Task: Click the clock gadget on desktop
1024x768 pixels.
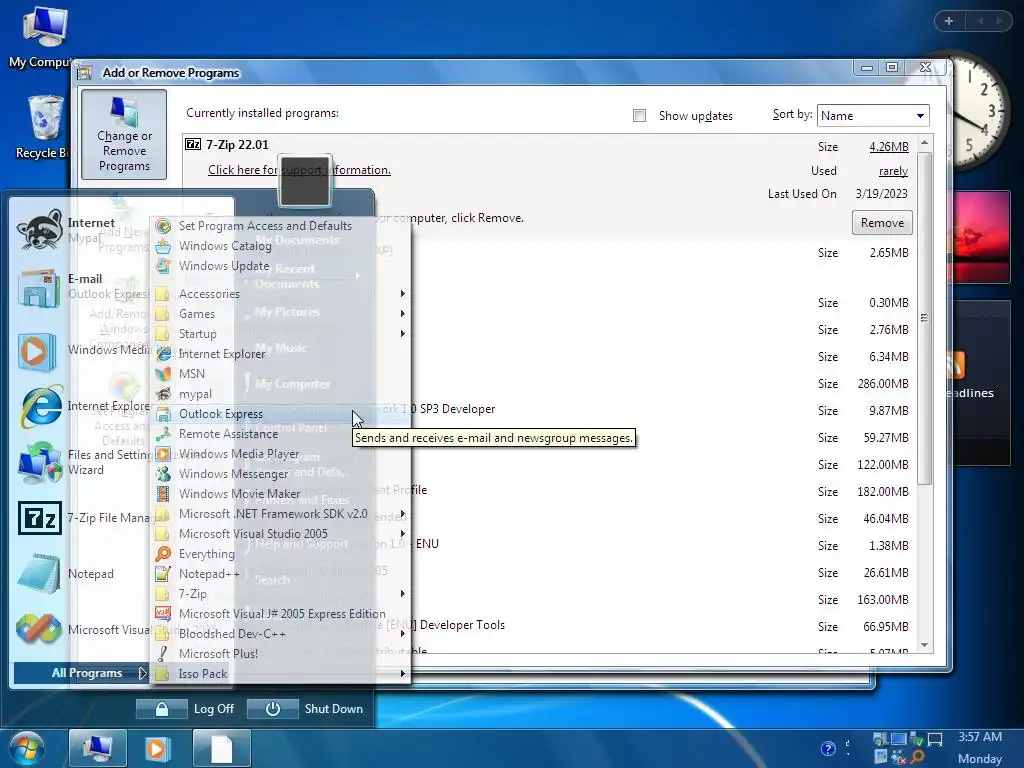Action: (980, 111)
